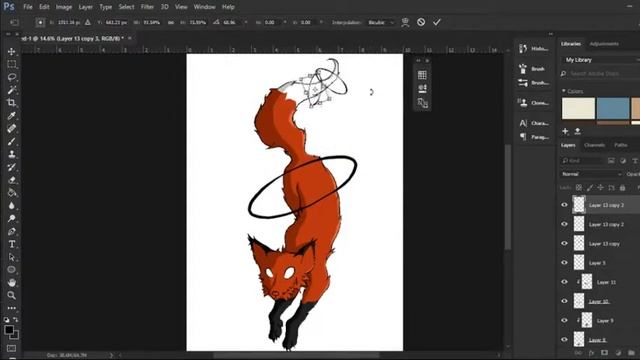
Task: Open the Character panel button
Action: [x=533, y=123]
